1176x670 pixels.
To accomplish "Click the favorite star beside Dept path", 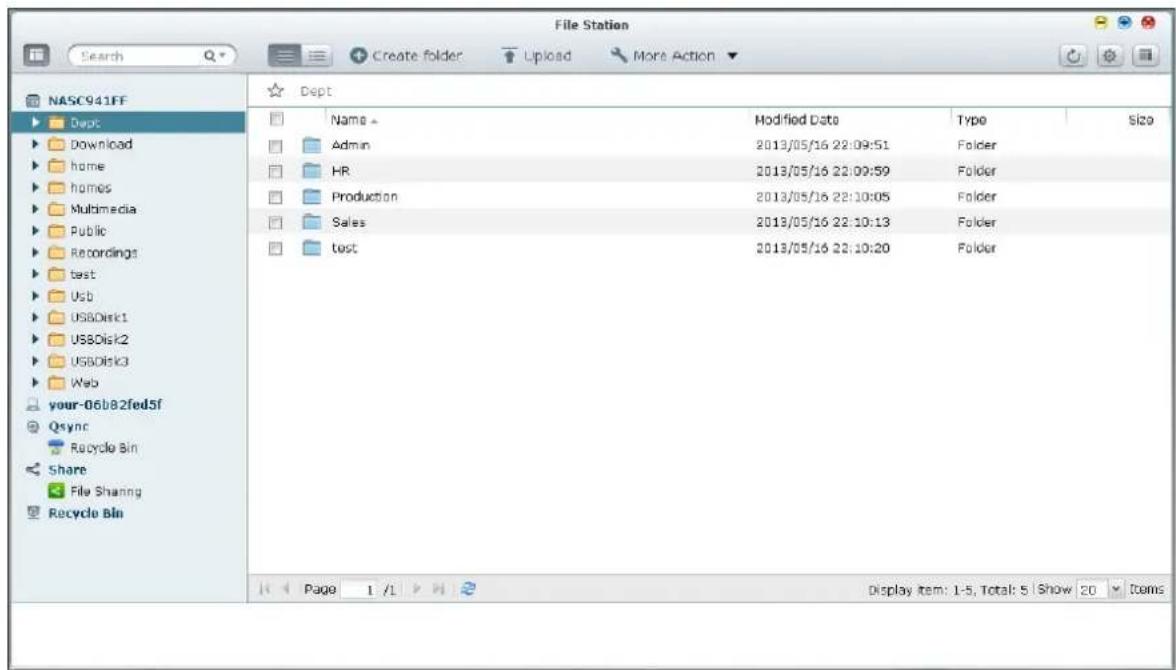I will click(x=275, y=91).
